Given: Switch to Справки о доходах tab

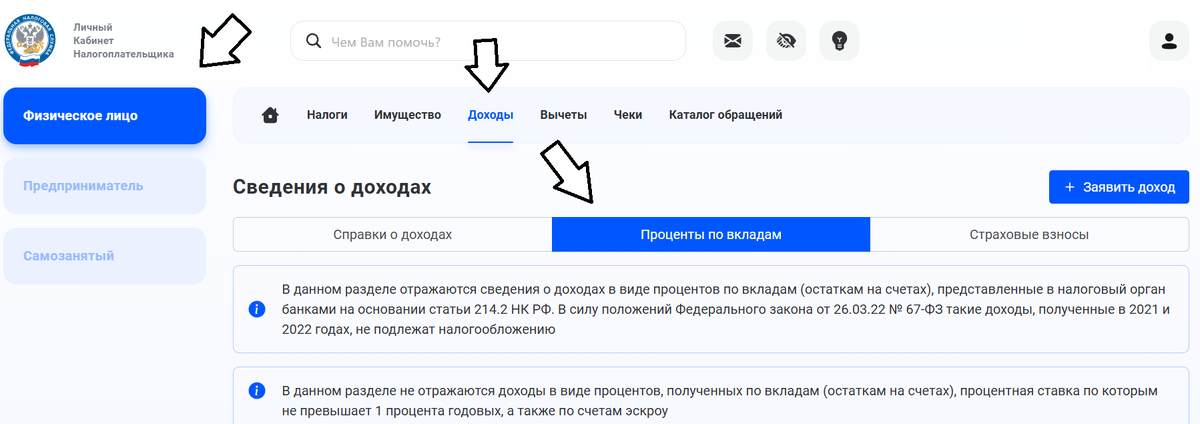Looking at the screenshot, I should pyautogui.click(x=393, y=235).
